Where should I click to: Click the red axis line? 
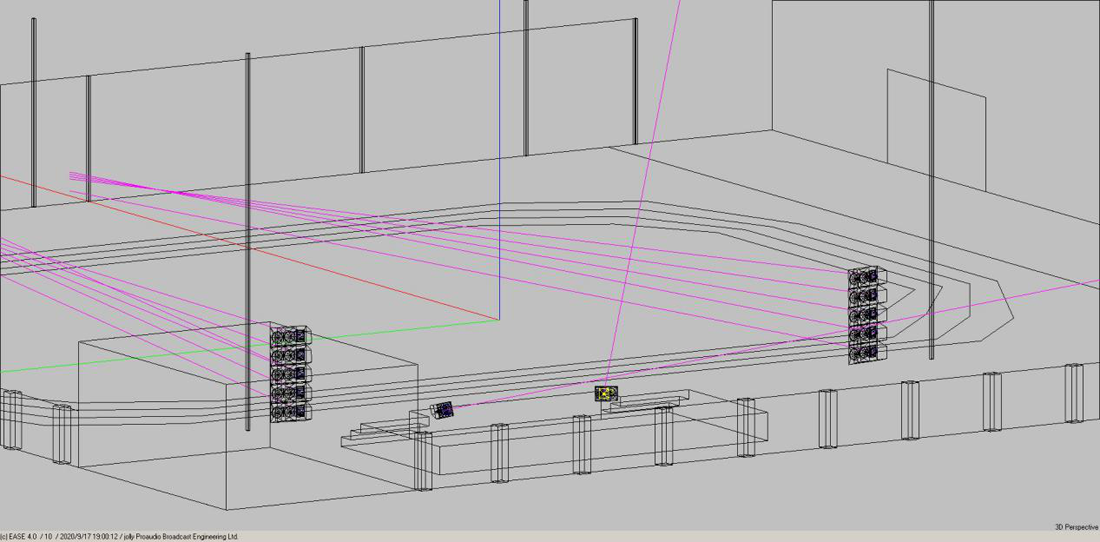pyautogui.click(x=250, y=245)
